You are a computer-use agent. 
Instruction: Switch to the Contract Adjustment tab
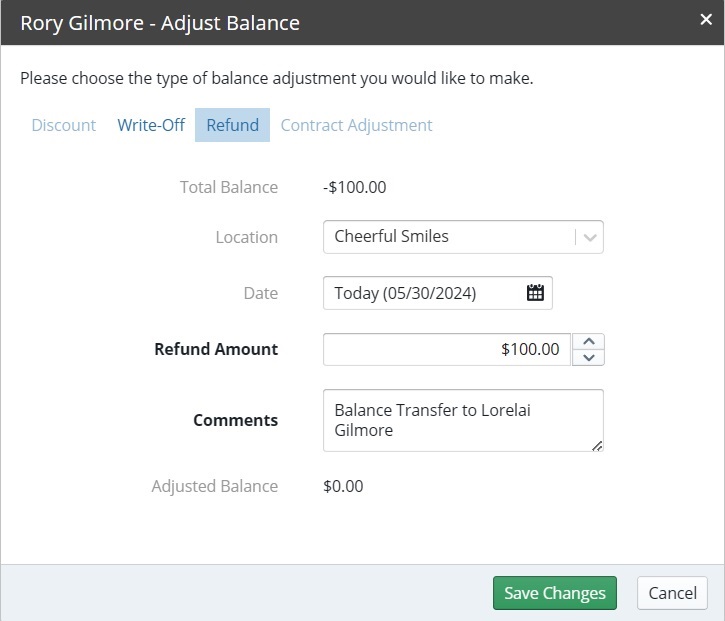pos(356,125)
